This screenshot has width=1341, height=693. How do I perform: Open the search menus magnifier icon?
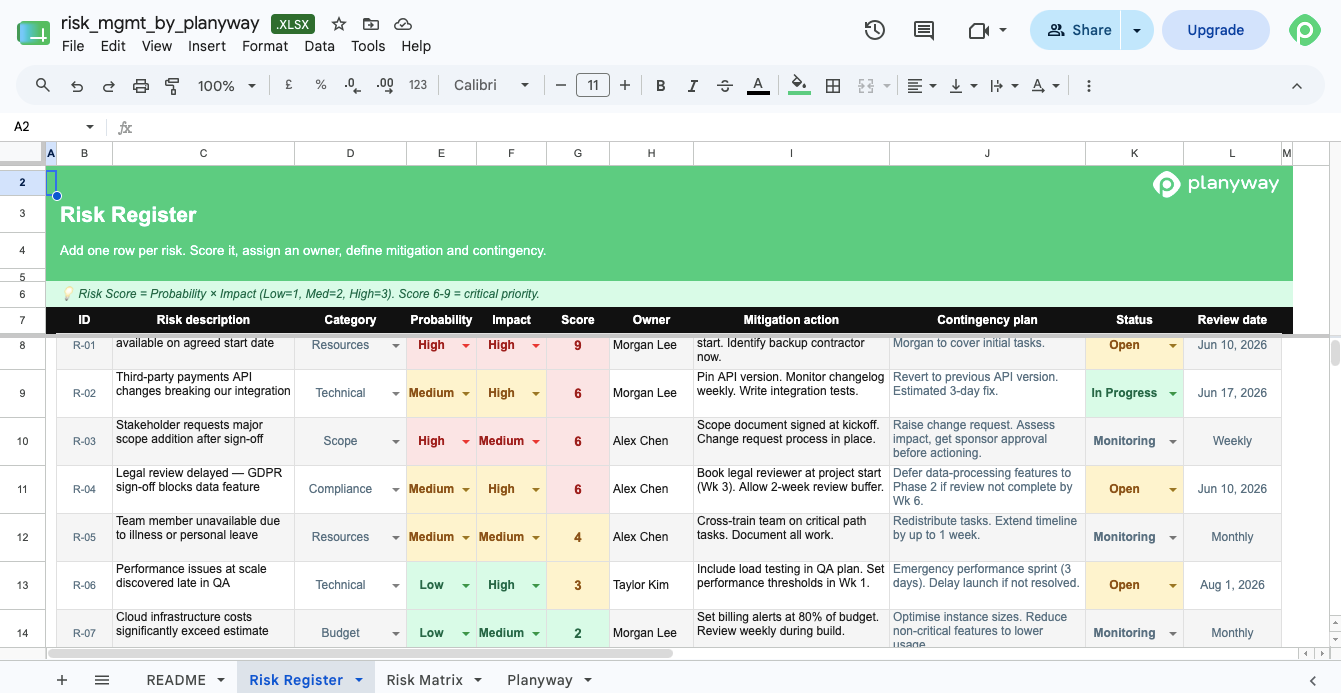tap(43, 86)
